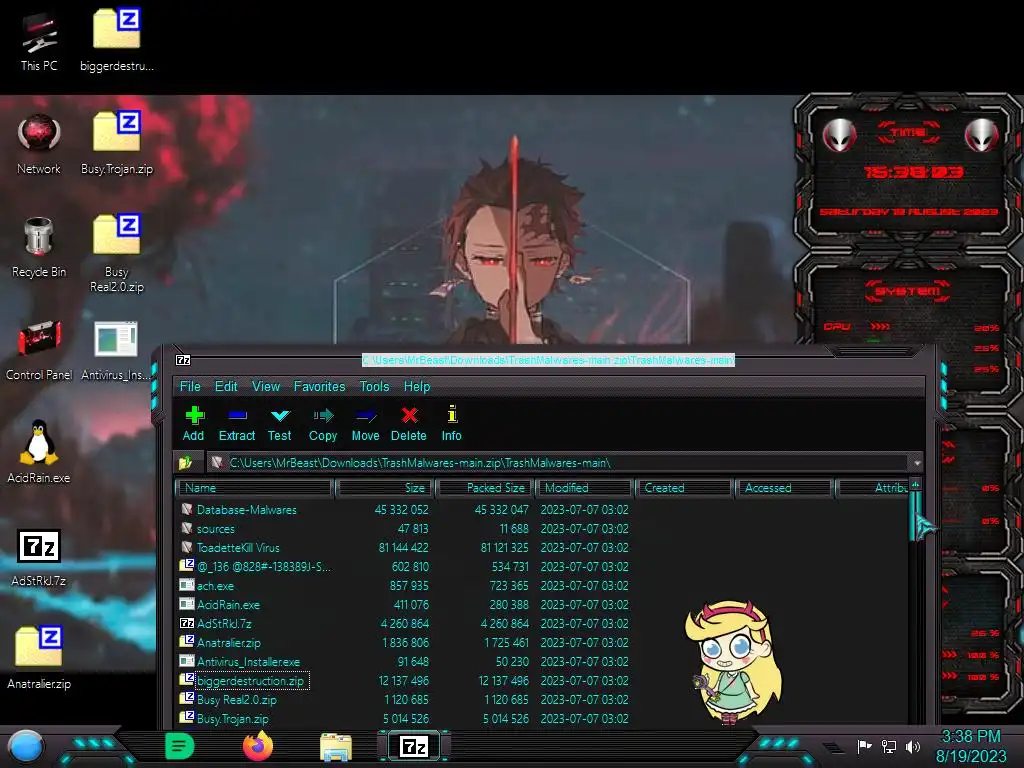Screen dimensions: 1024x768
Task: Open Control Panel desktop icon
Action: point(39,351)
